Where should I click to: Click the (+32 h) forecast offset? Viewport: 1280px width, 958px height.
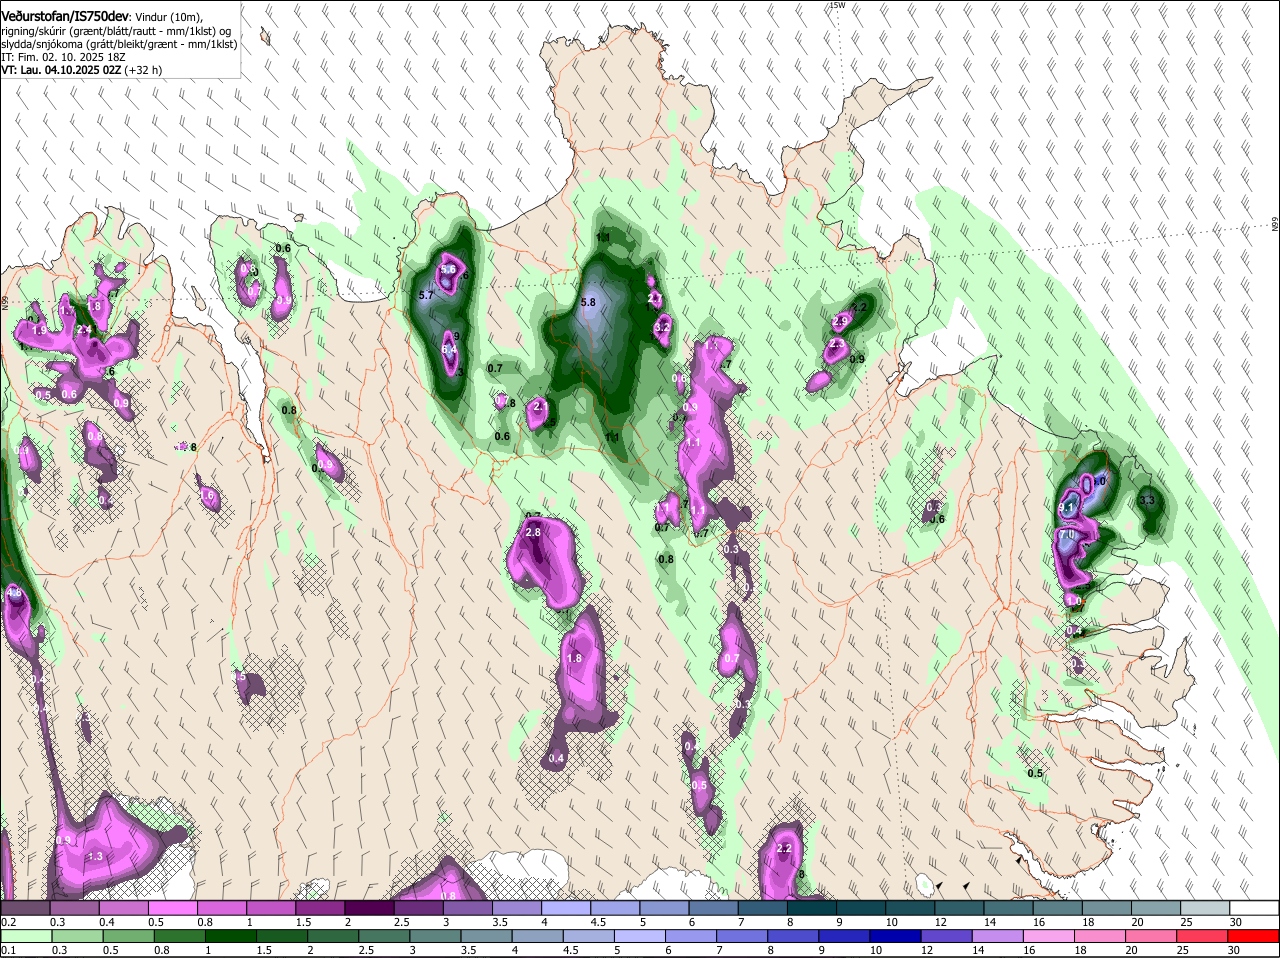click(144, 70)
